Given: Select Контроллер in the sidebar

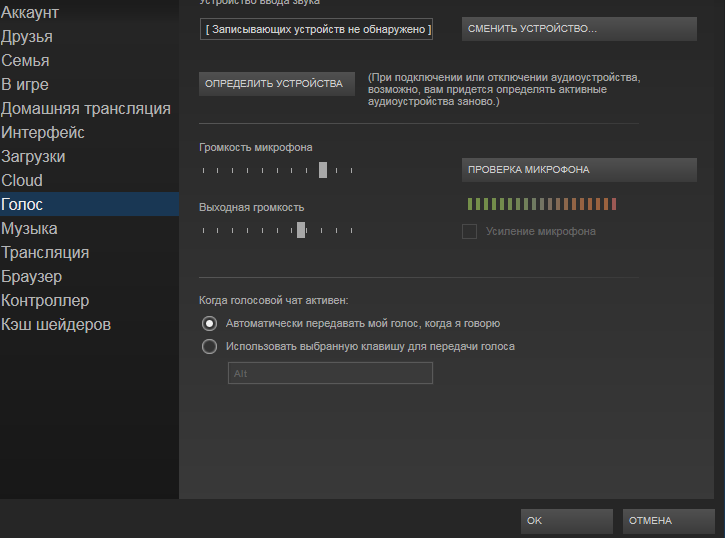Looking at the screenshot, I should (45, 301).
